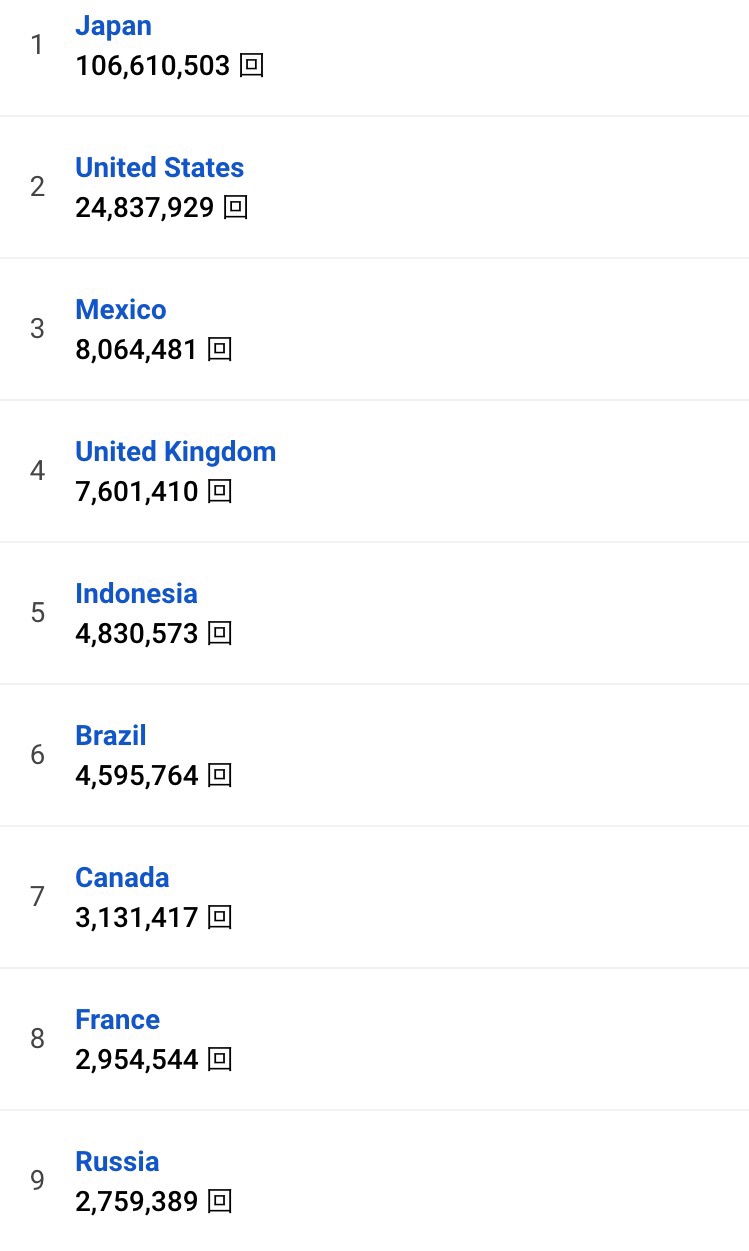
Task: Click the square icon beside 2,954,544
Action: tap(220, 1060)
